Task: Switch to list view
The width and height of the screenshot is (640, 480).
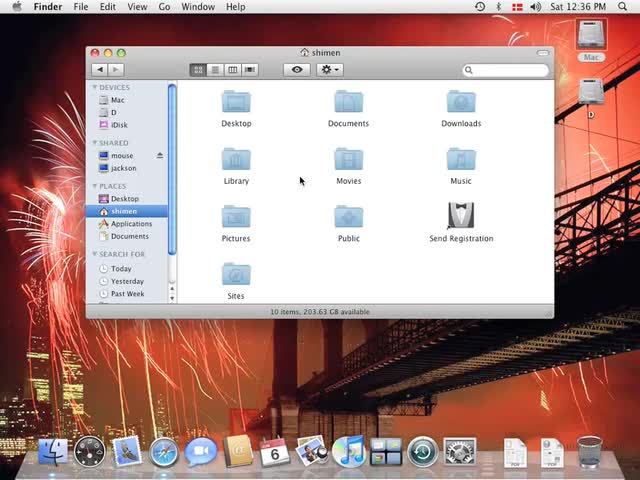Action: coord(215,70)
